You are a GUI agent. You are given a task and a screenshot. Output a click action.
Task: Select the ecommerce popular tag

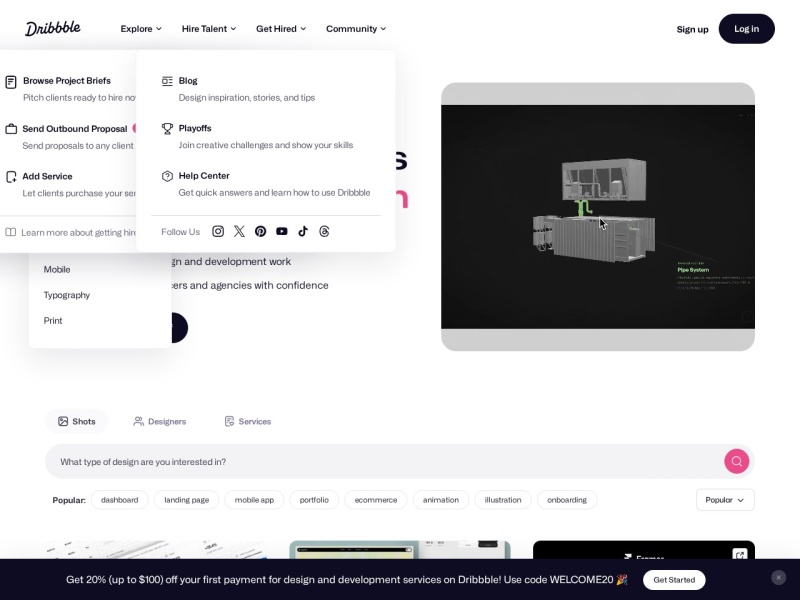[376, 500]
